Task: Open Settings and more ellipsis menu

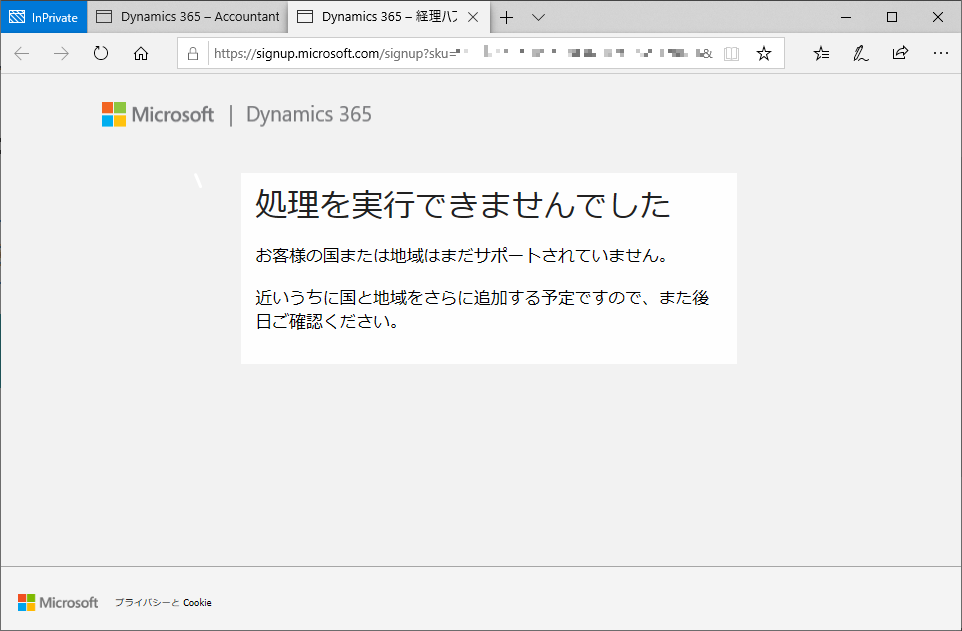Action: 941,54
